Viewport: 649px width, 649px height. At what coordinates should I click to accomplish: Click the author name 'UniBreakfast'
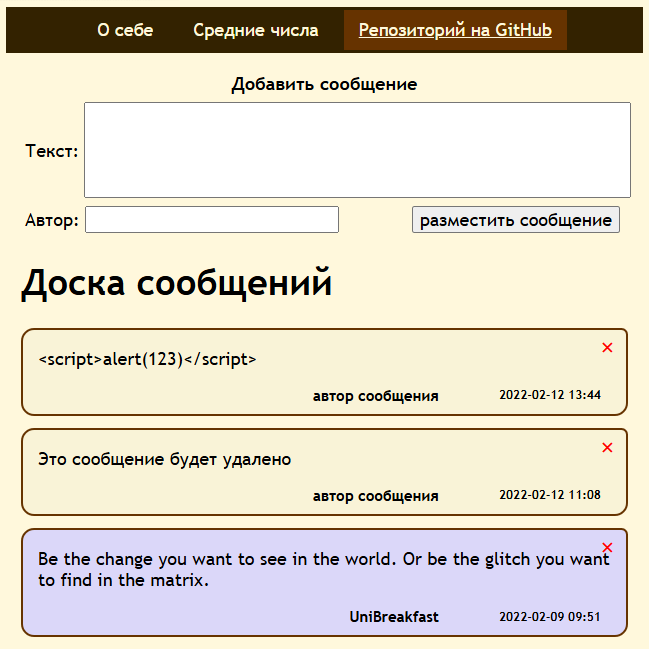(394, 617)
